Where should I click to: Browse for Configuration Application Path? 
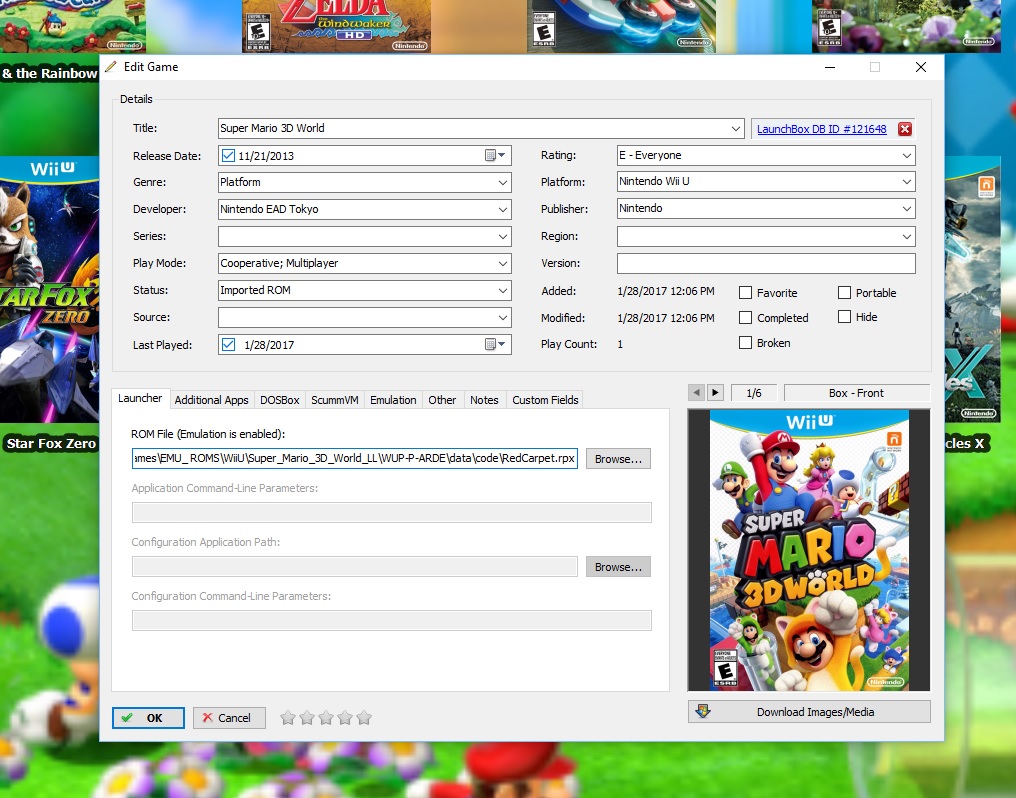tap(618, 567)
